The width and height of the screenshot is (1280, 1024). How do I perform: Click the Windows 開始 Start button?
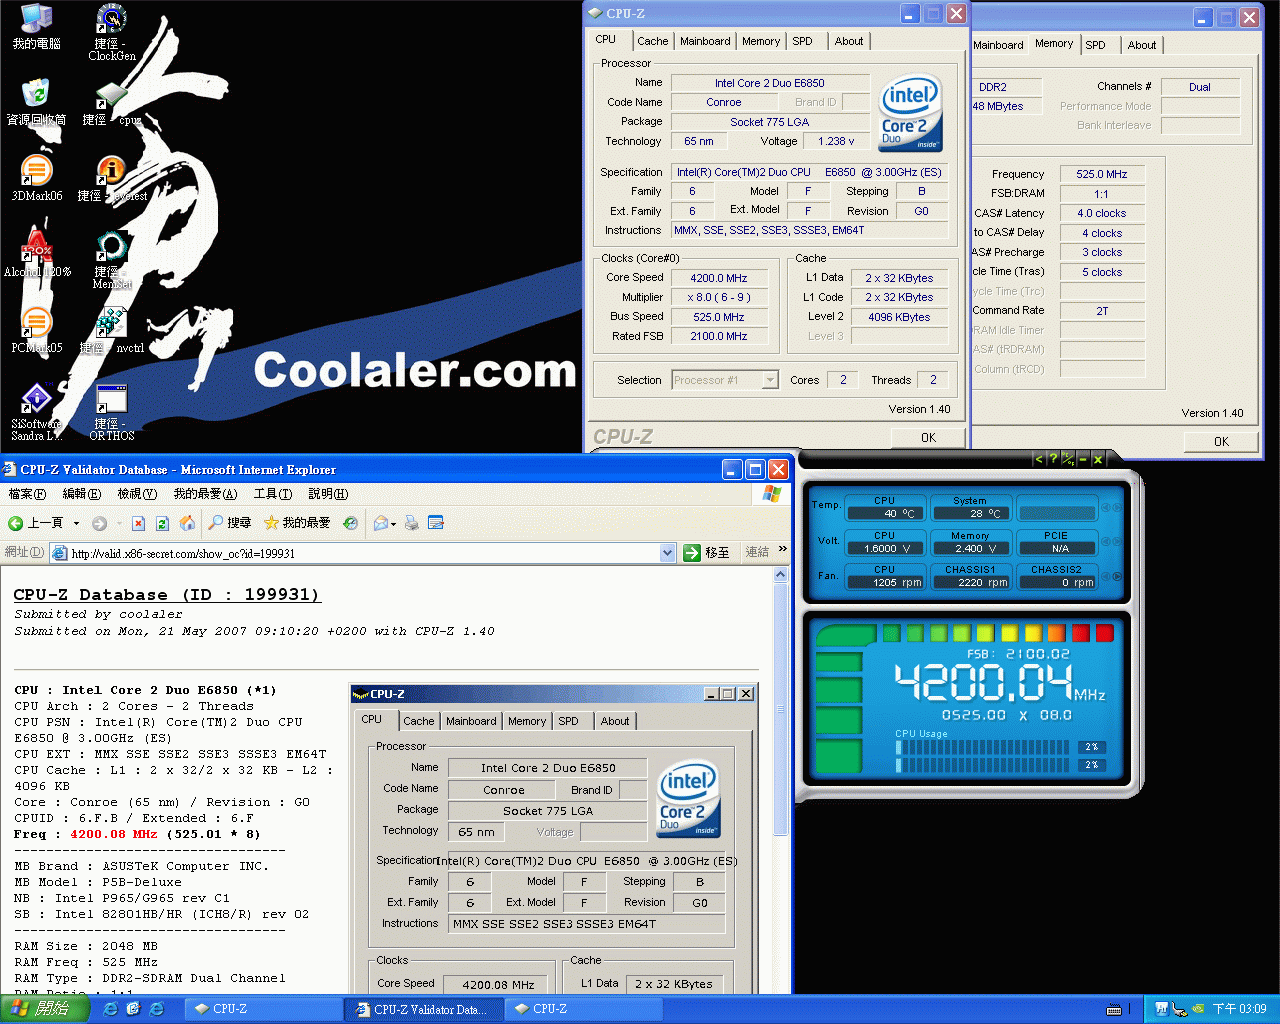point(45,1009)
